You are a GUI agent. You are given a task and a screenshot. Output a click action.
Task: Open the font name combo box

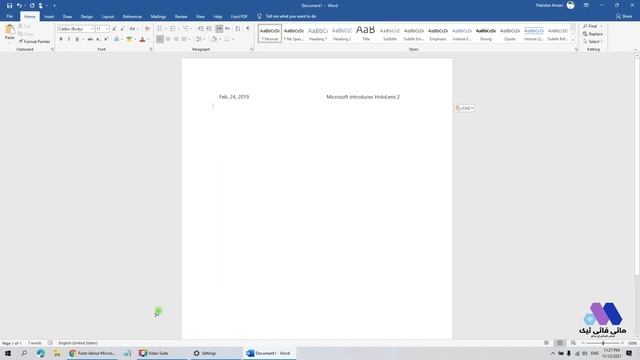pos(76,29)
